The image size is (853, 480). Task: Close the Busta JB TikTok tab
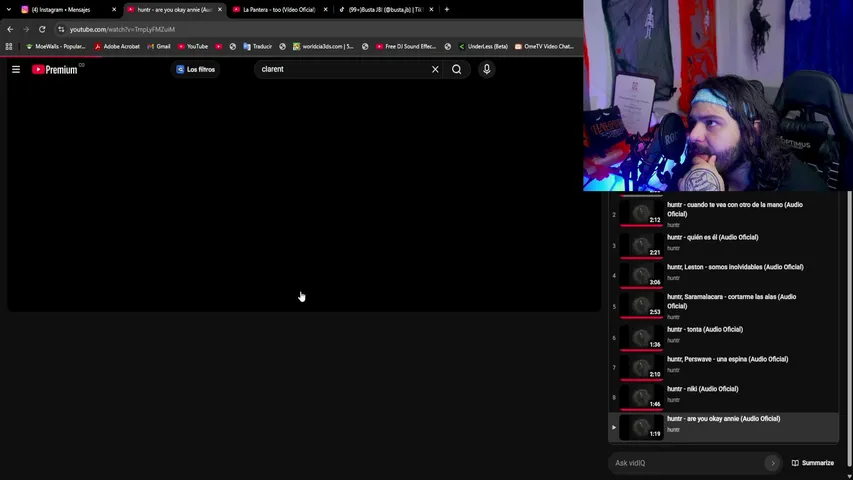point(431,9)
